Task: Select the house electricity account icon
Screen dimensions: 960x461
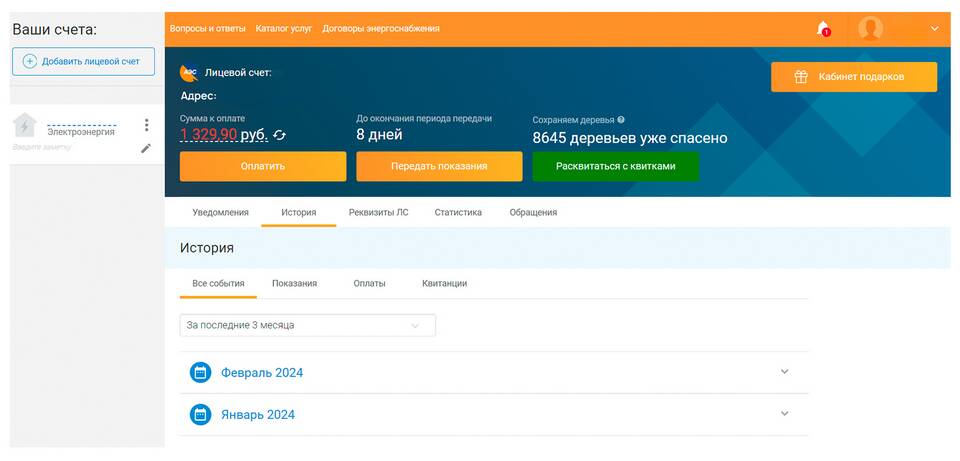Action: 24,126
